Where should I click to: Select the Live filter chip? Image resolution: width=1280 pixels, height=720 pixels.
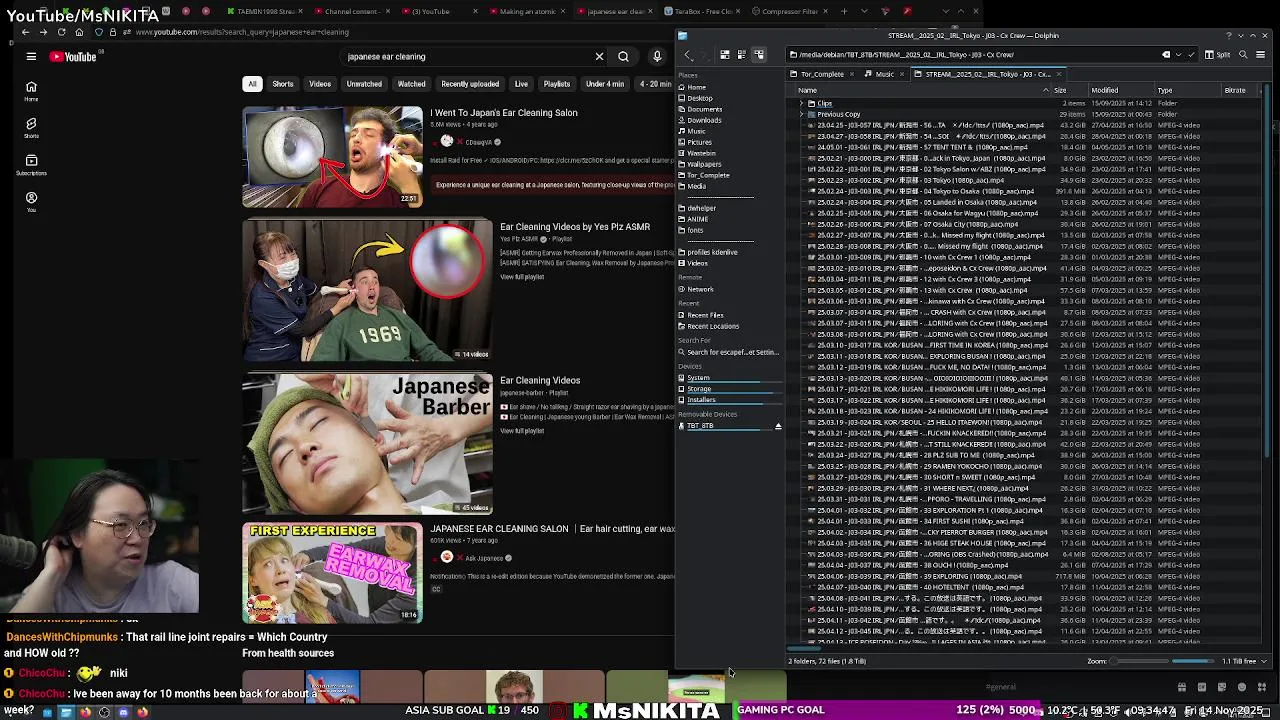521,84
